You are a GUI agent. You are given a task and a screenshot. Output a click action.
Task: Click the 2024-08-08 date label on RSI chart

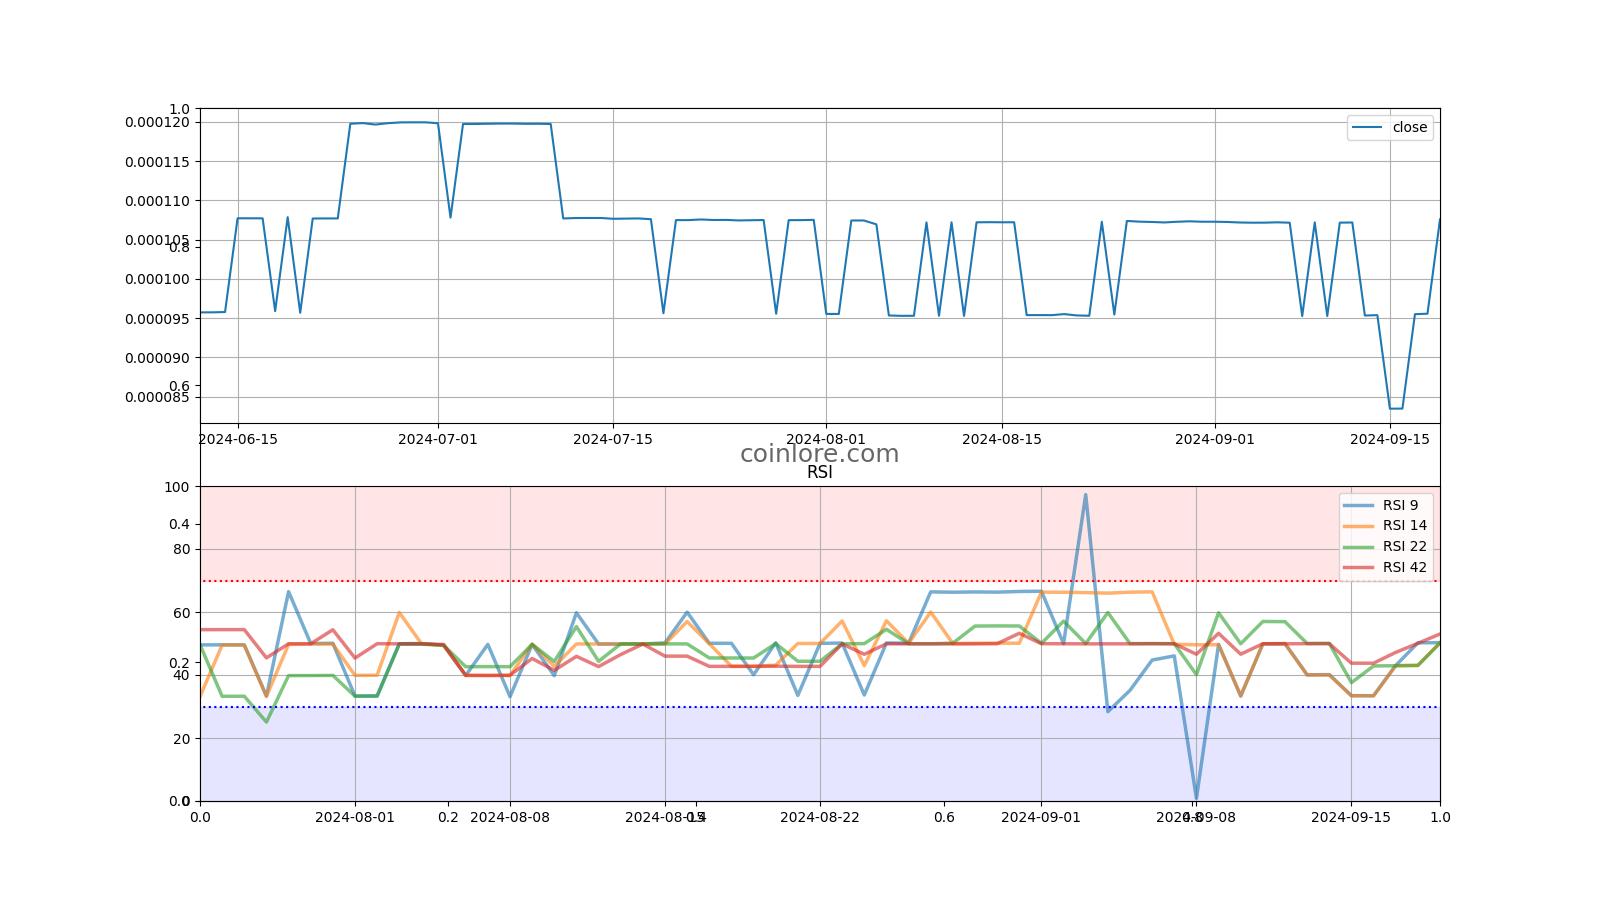click(x=510, y=817)
